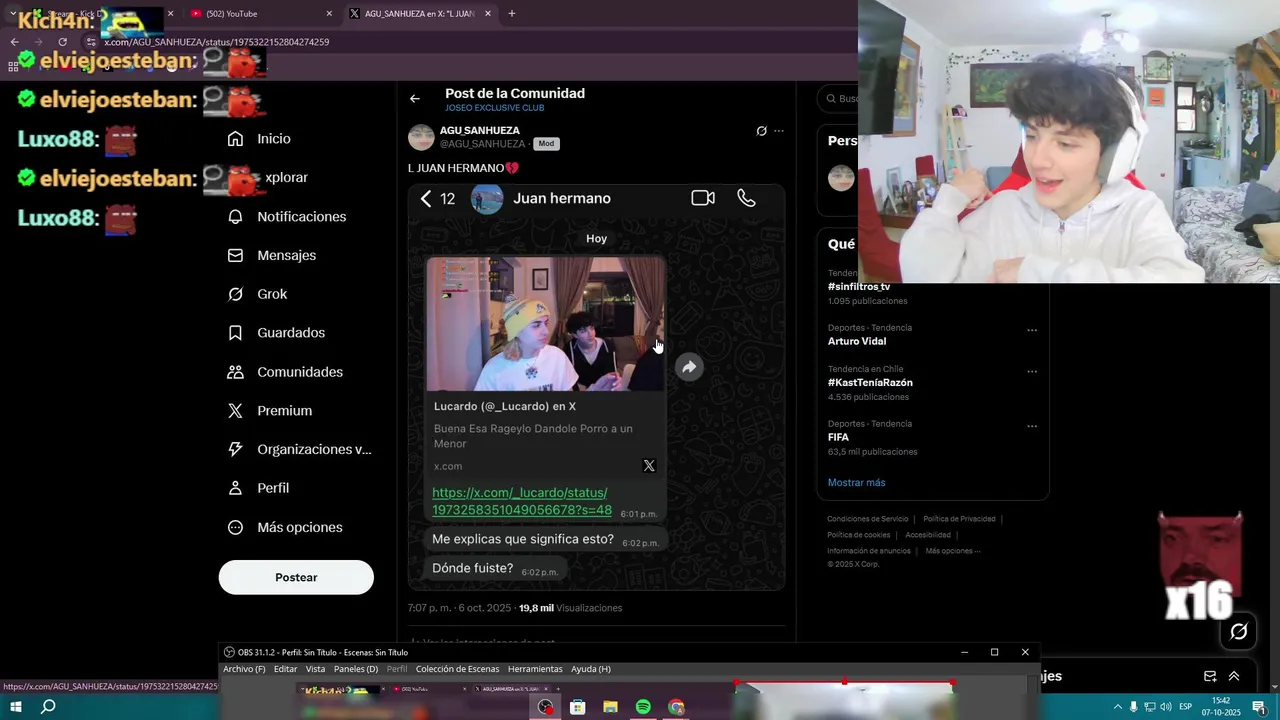Image resolution: width=1280 pixels, height=720 pixels.
Task: Open Archivo menu in OBS
Action: 244,669
